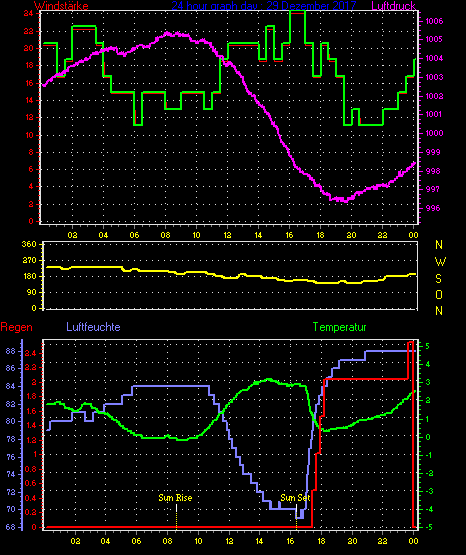Click pressure axis value 1006

(x=434, y=21)
